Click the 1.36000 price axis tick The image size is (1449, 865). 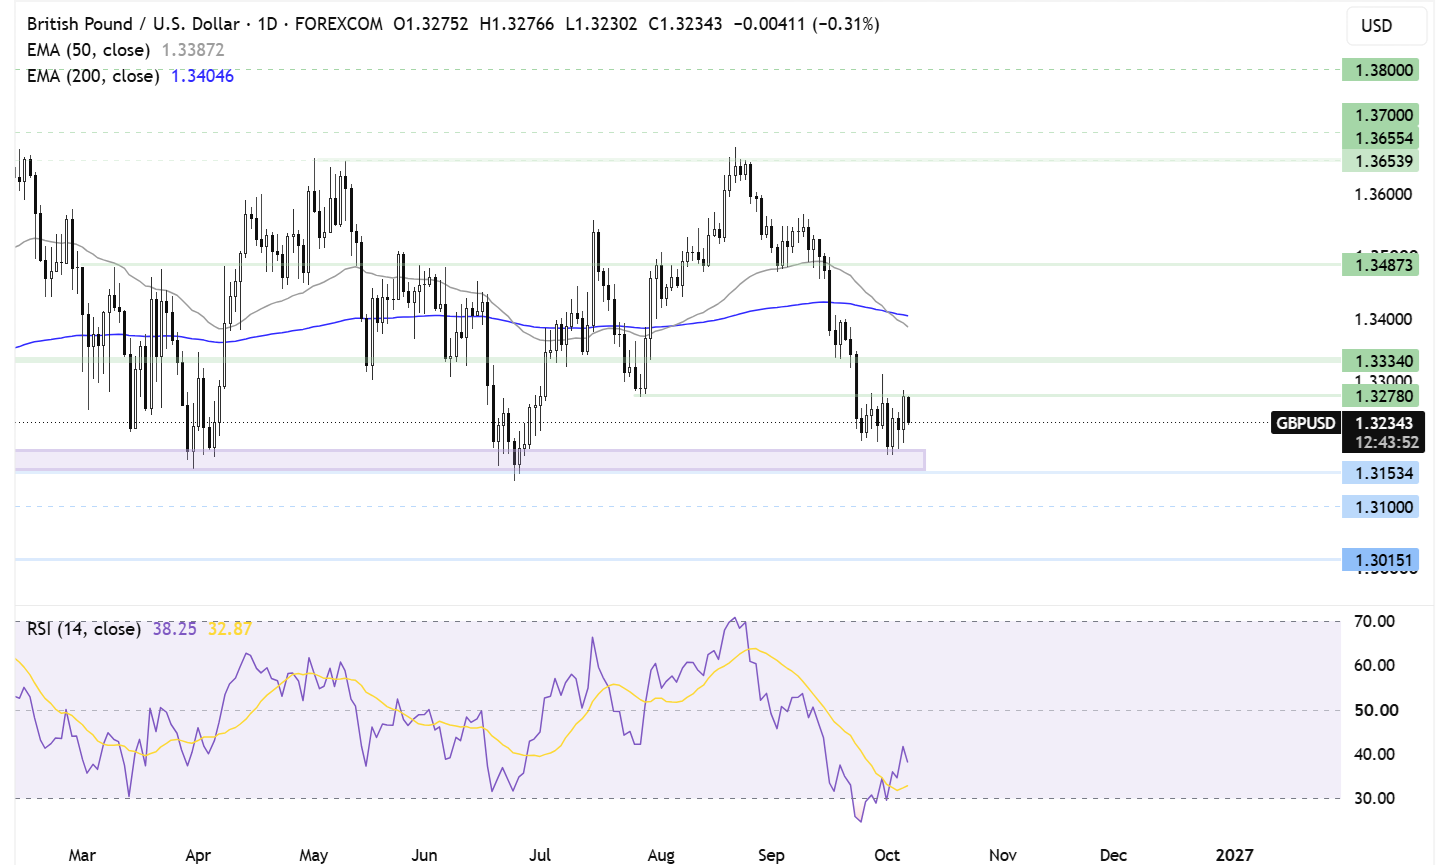pos(1384,194)
